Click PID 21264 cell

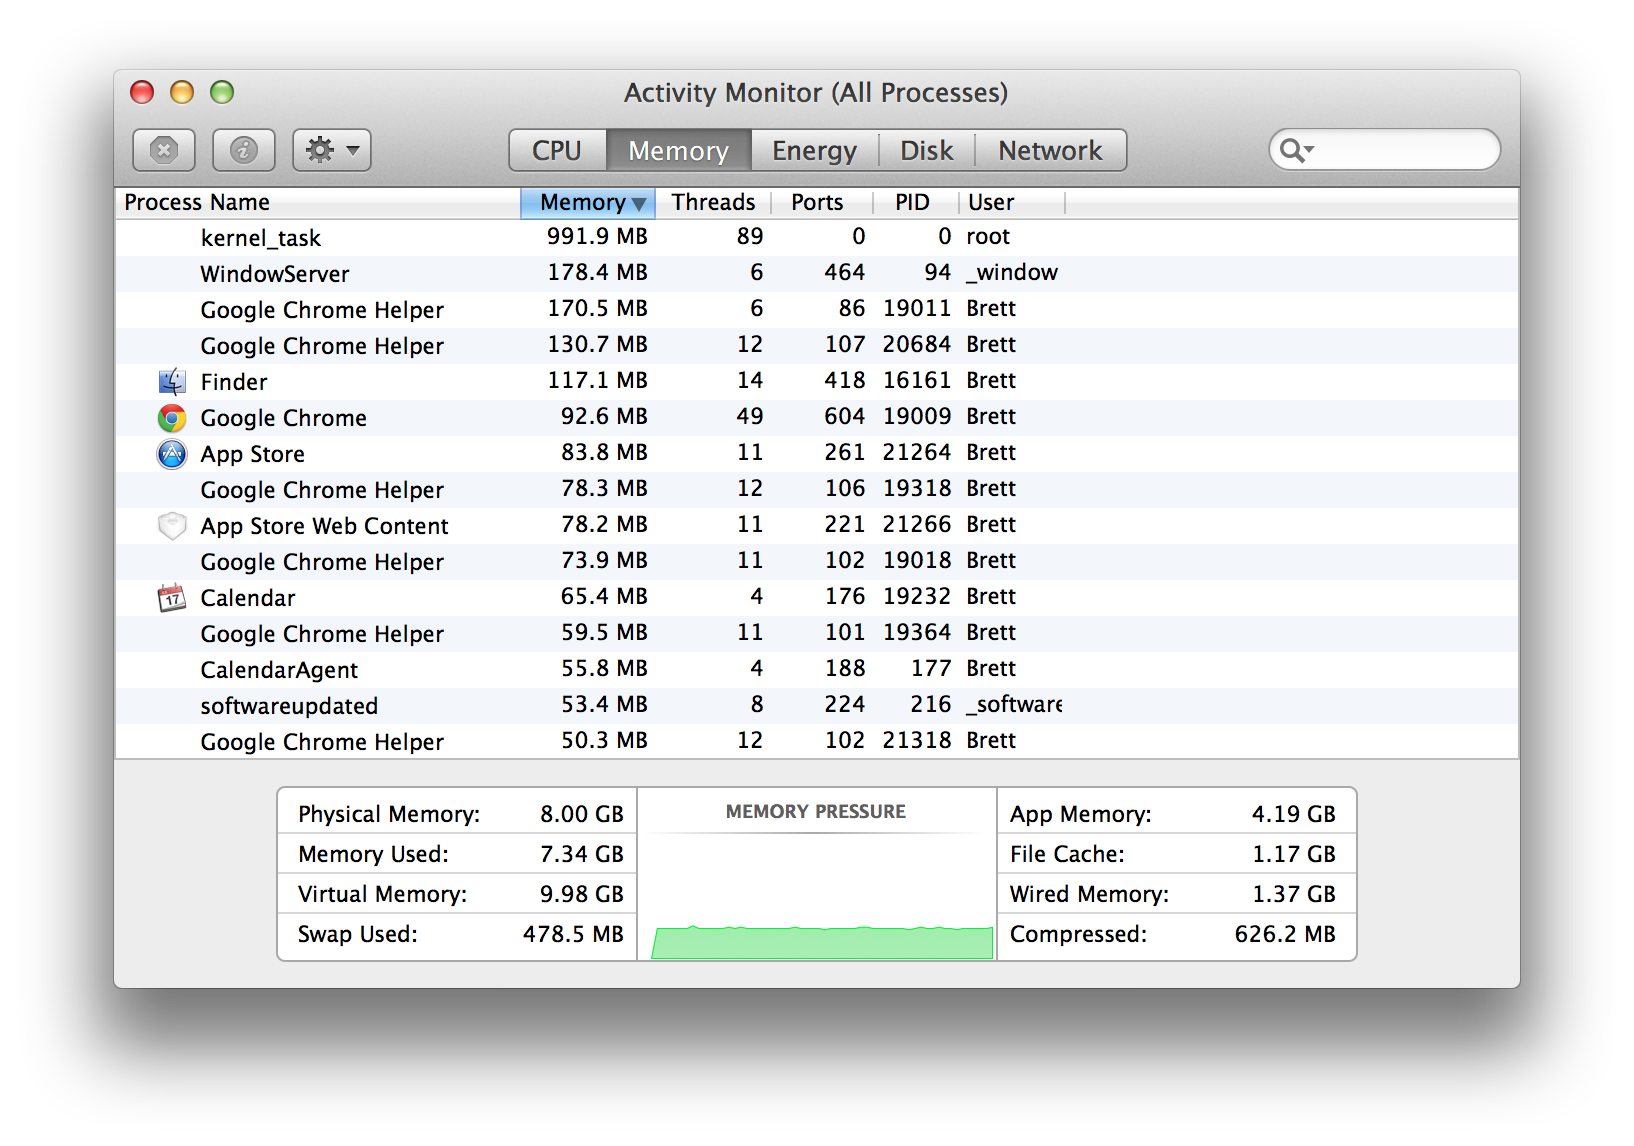click(x=916, y=453)
